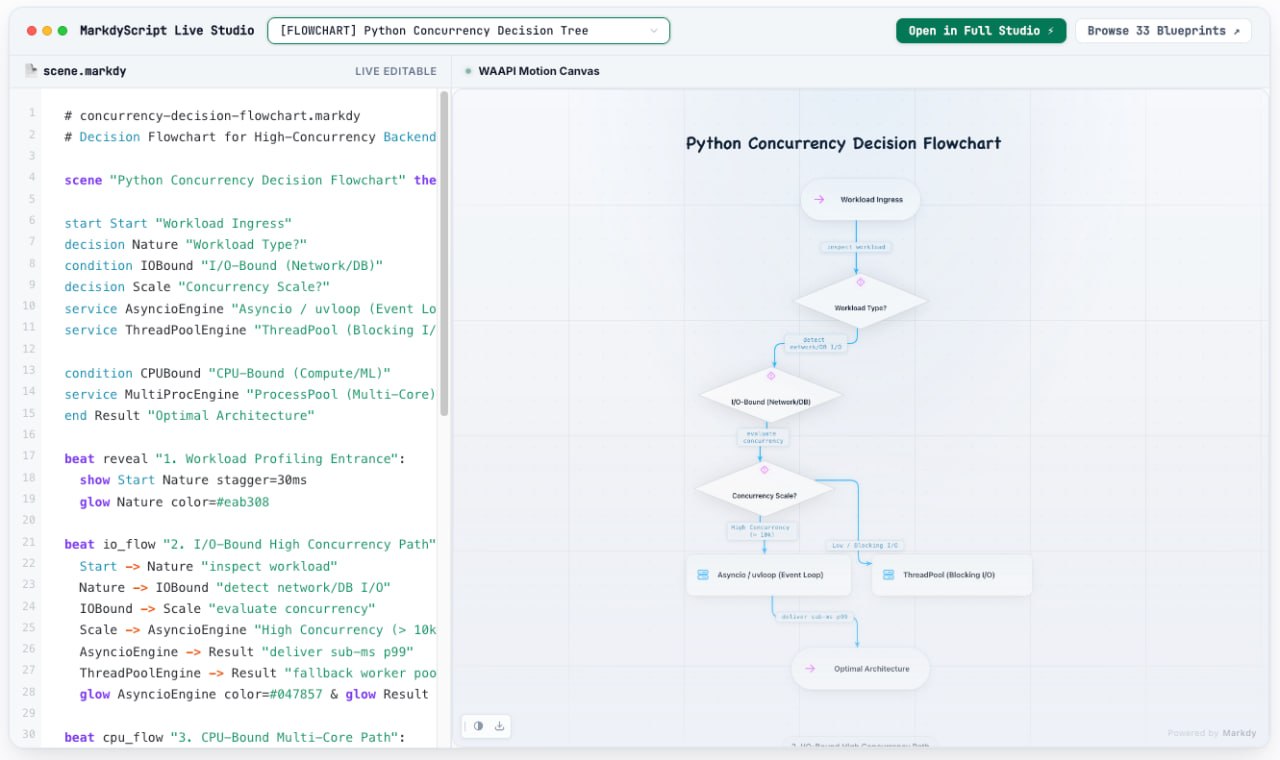1280x760 pixels.
Task: Click the decision marker above Workload Type?
Action: (x=860, y=283)
